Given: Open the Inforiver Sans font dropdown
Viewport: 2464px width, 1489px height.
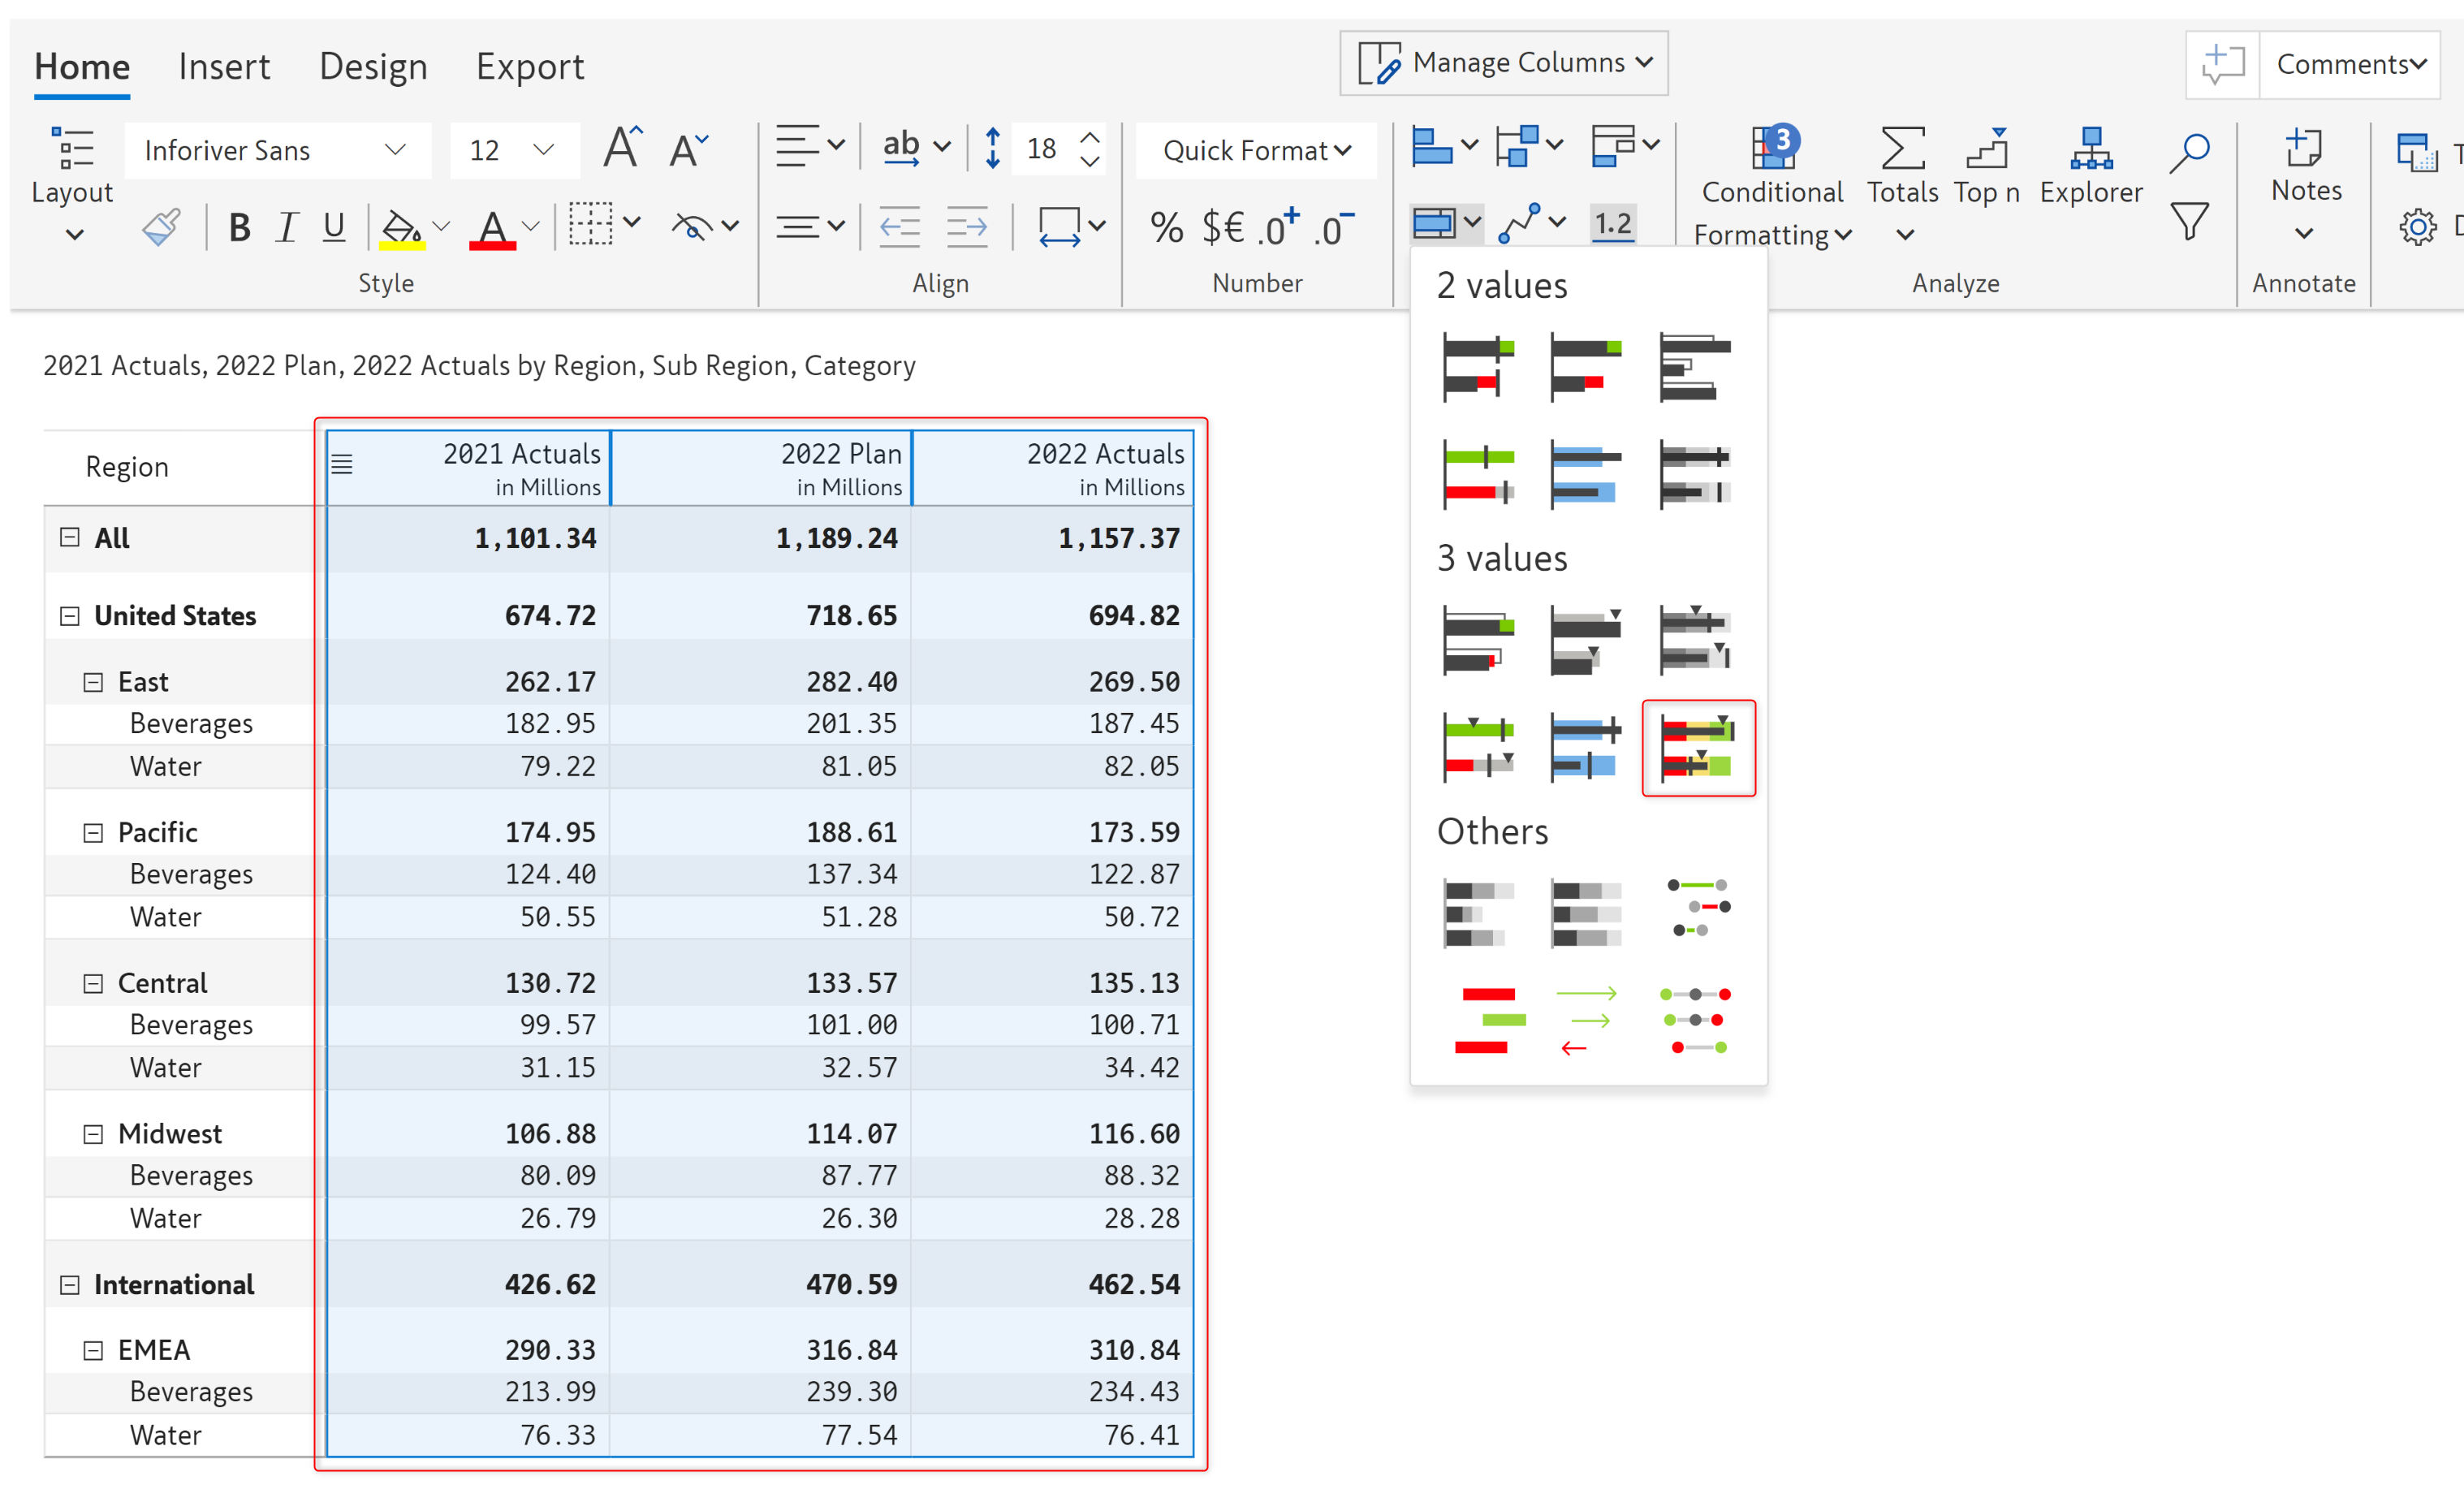Looking at the screenshot, I should [276, 150].
